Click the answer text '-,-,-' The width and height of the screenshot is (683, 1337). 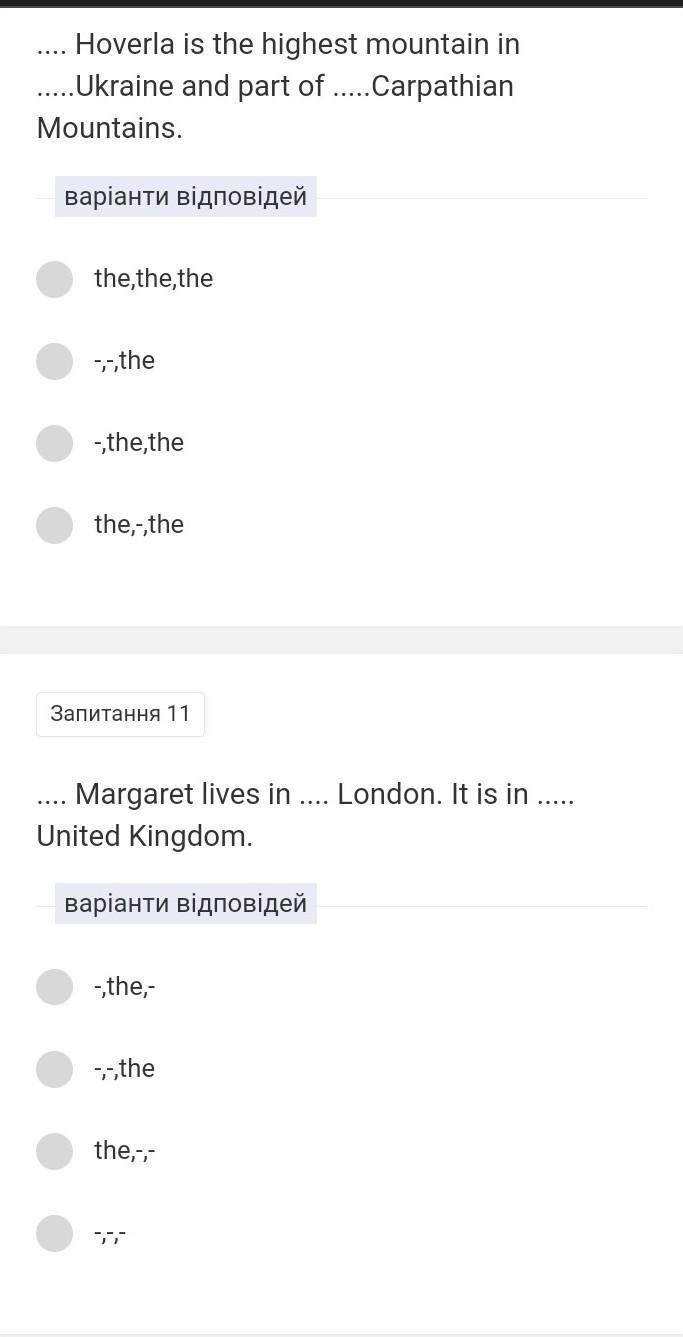(110, 1234)
